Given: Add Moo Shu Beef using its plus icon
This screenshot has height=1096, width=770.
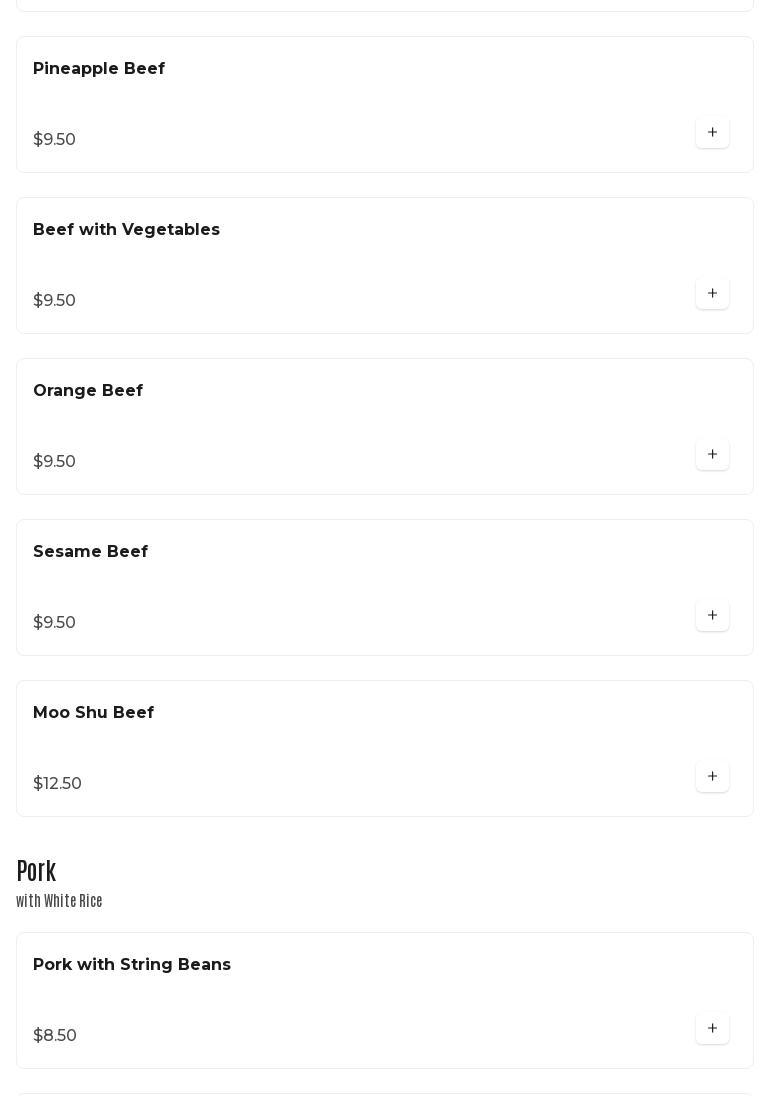Looking at the screenshot, I should pyautogui.click(x=712, y=777).
